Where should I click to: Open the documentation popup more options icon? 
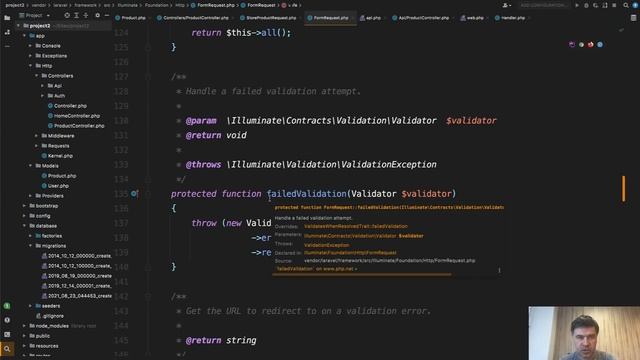click(499, 270)
